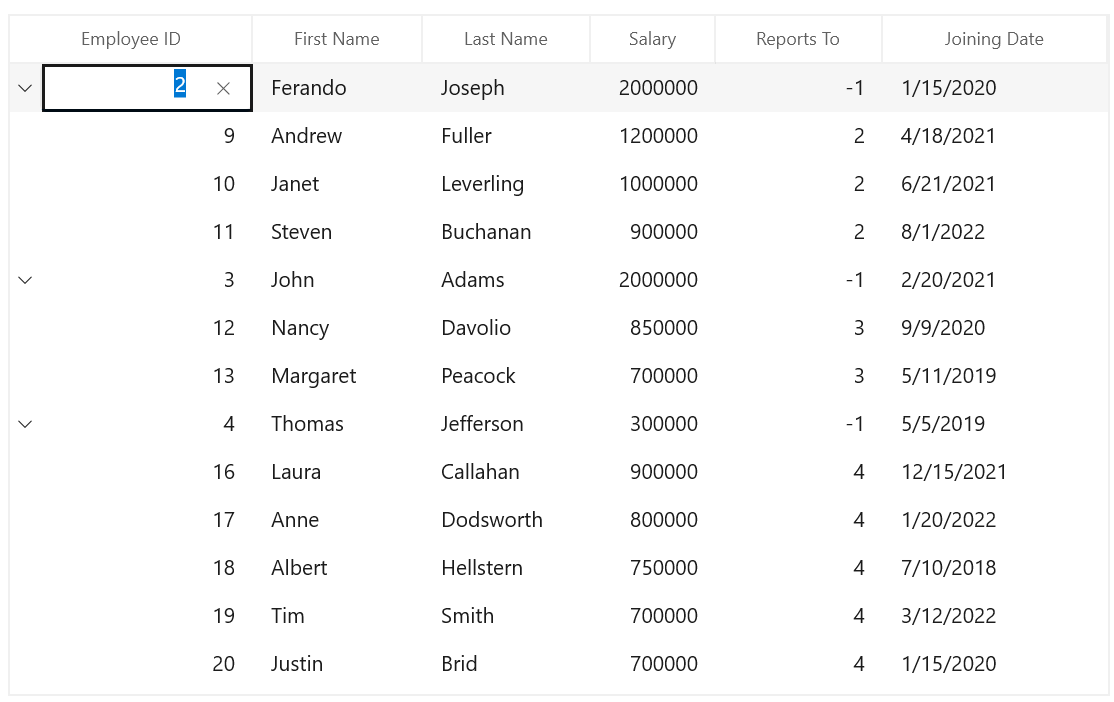Select Justin Brid's salary cell
The image size is (1114, 702).
point(664,663)
